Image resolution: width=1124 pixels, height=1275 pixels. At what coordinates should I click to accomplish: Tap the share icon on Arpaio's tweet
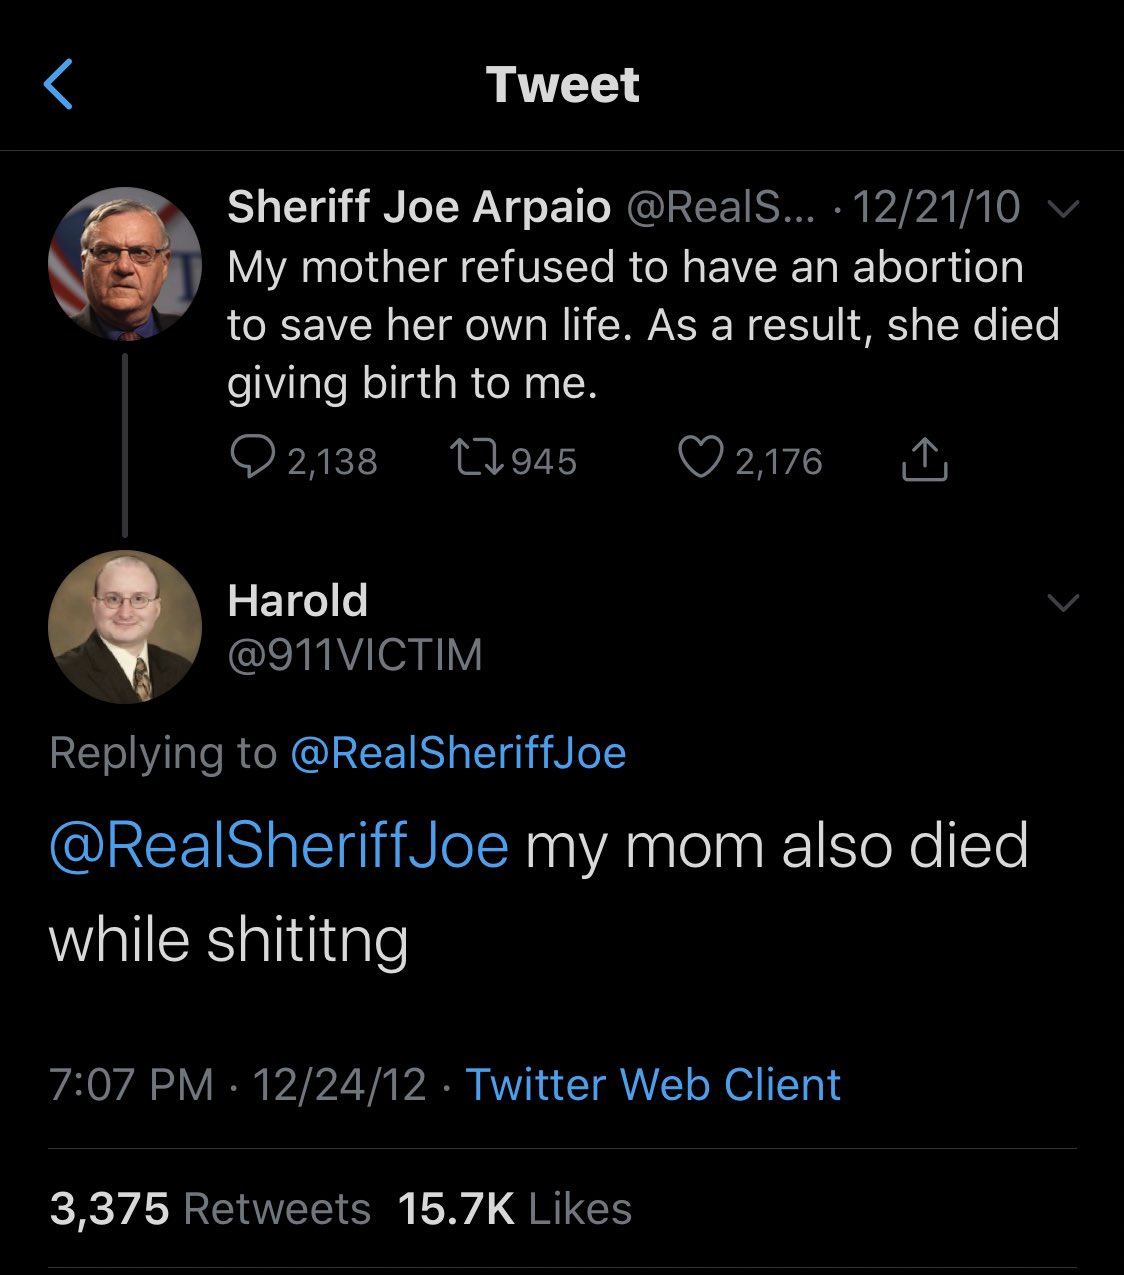click(x=924, y=460)
